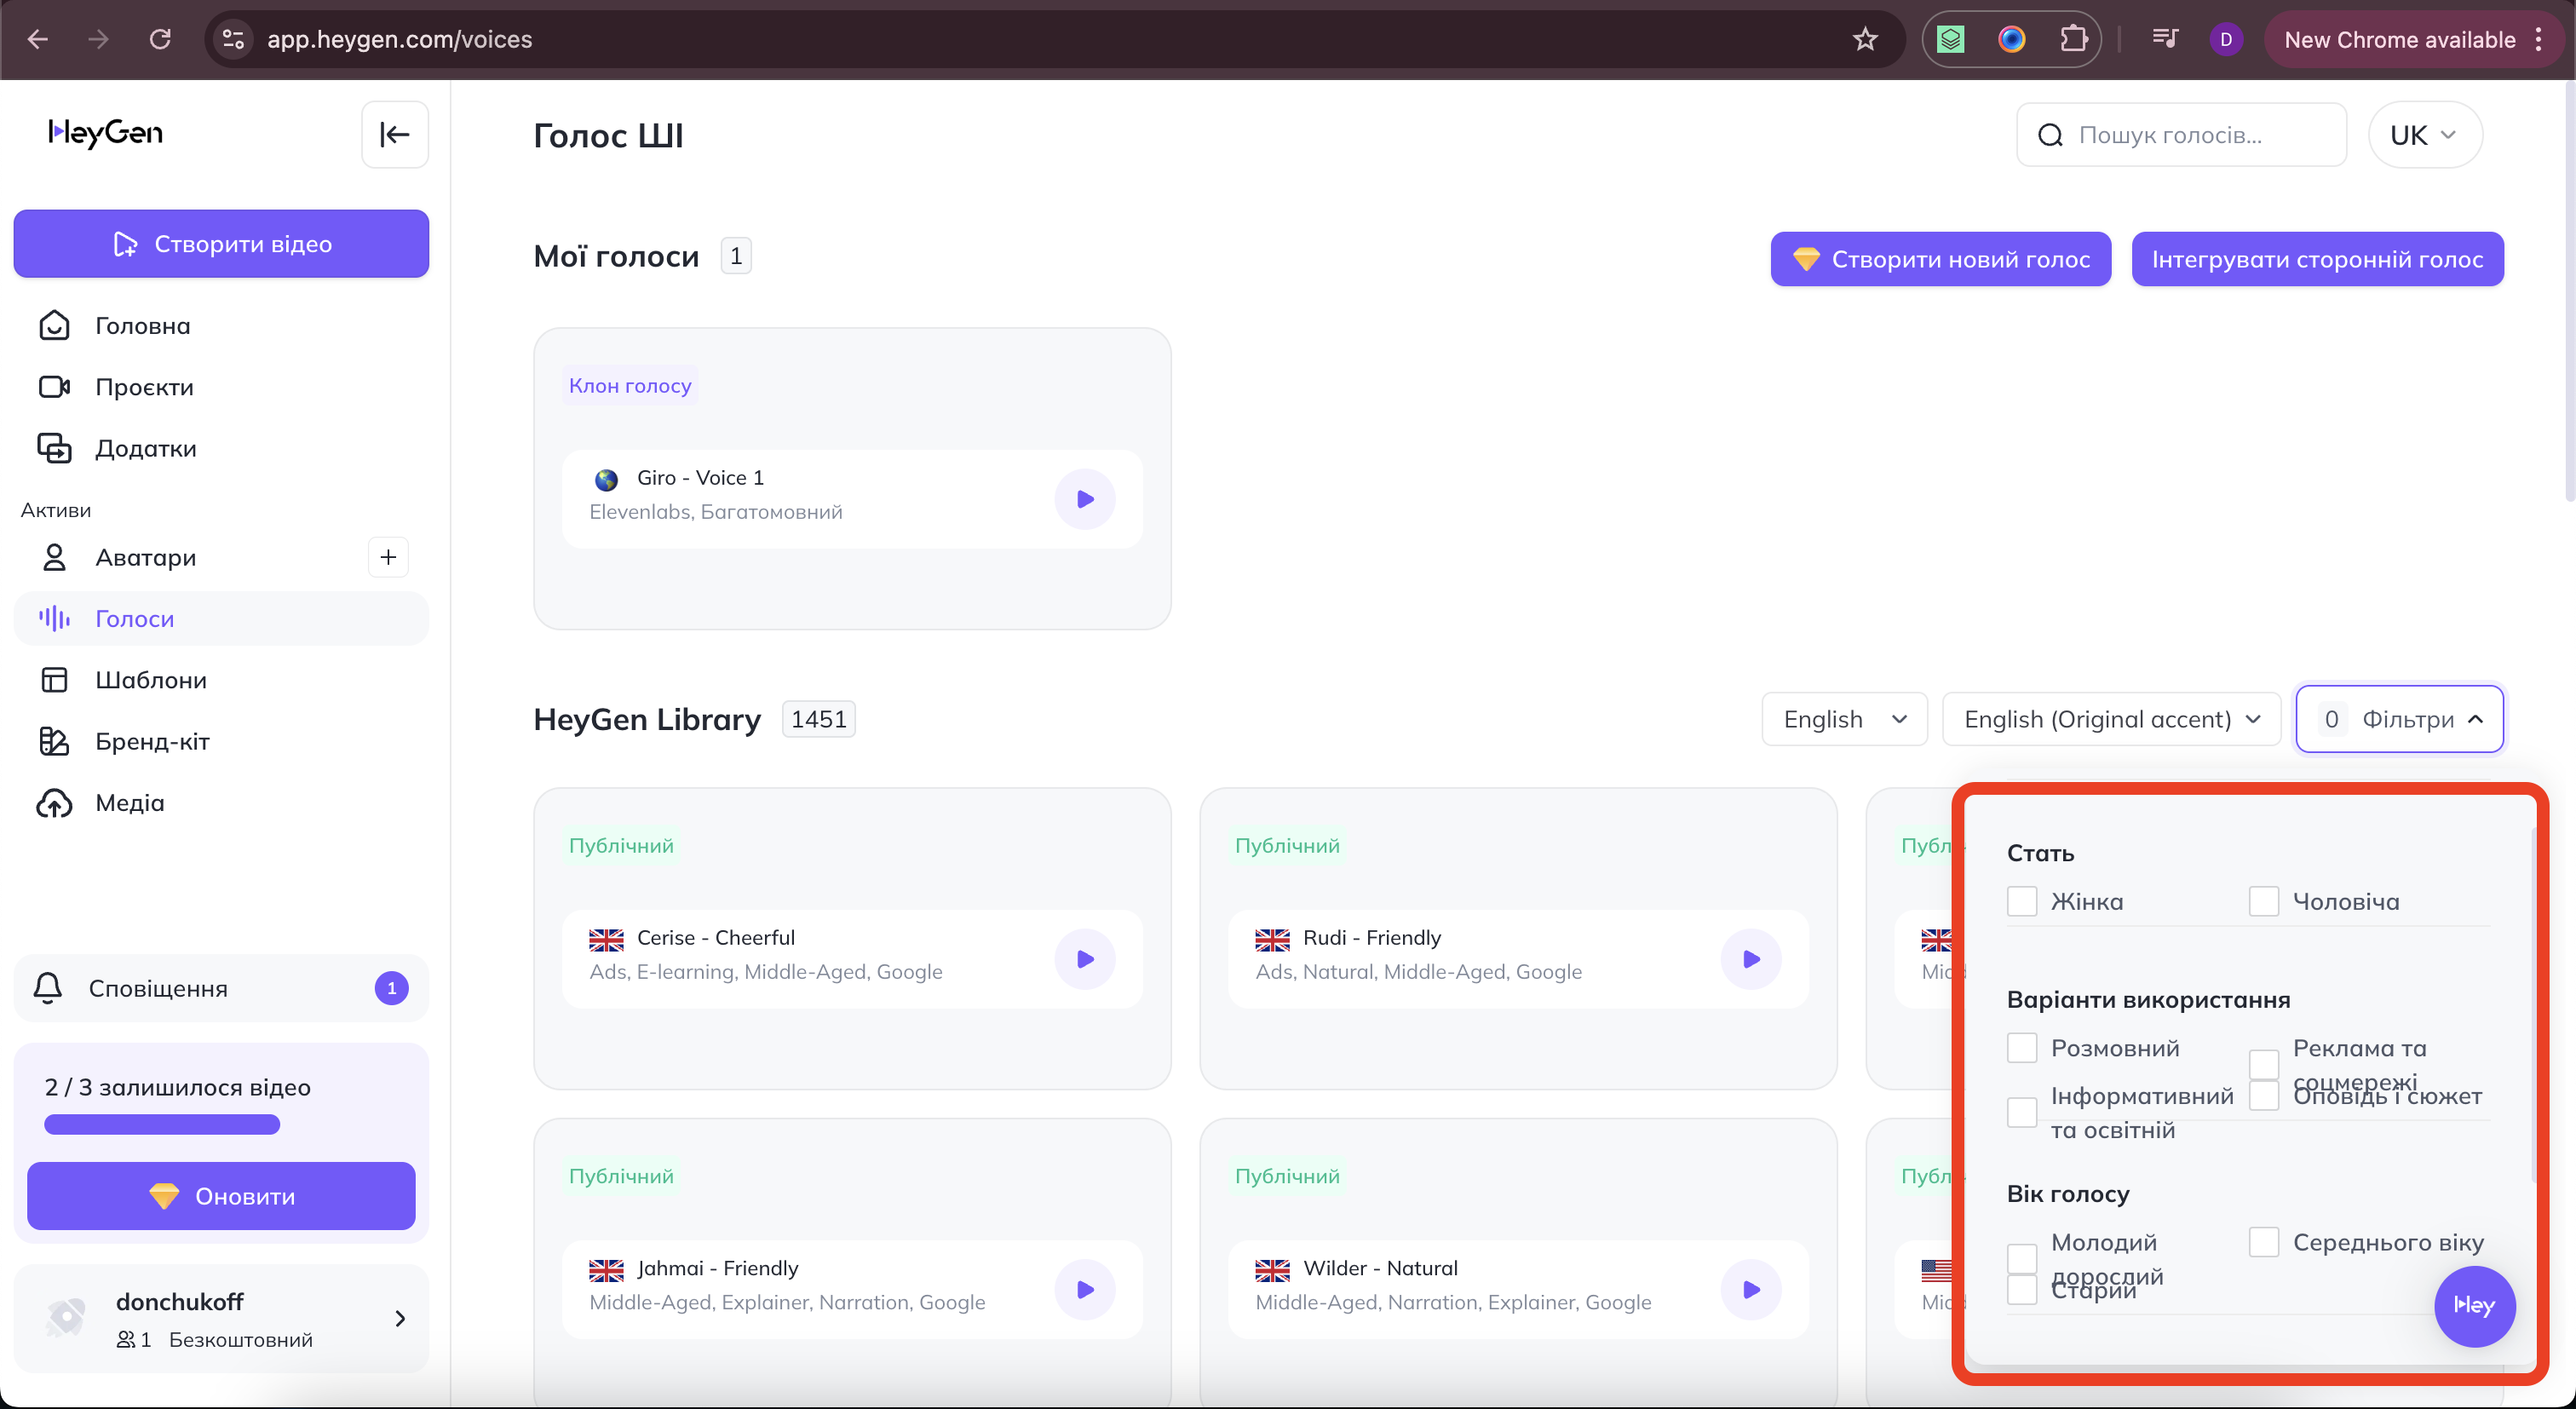
Task: Open the browser extensions puzzle icon
Action: [2075, 39]
